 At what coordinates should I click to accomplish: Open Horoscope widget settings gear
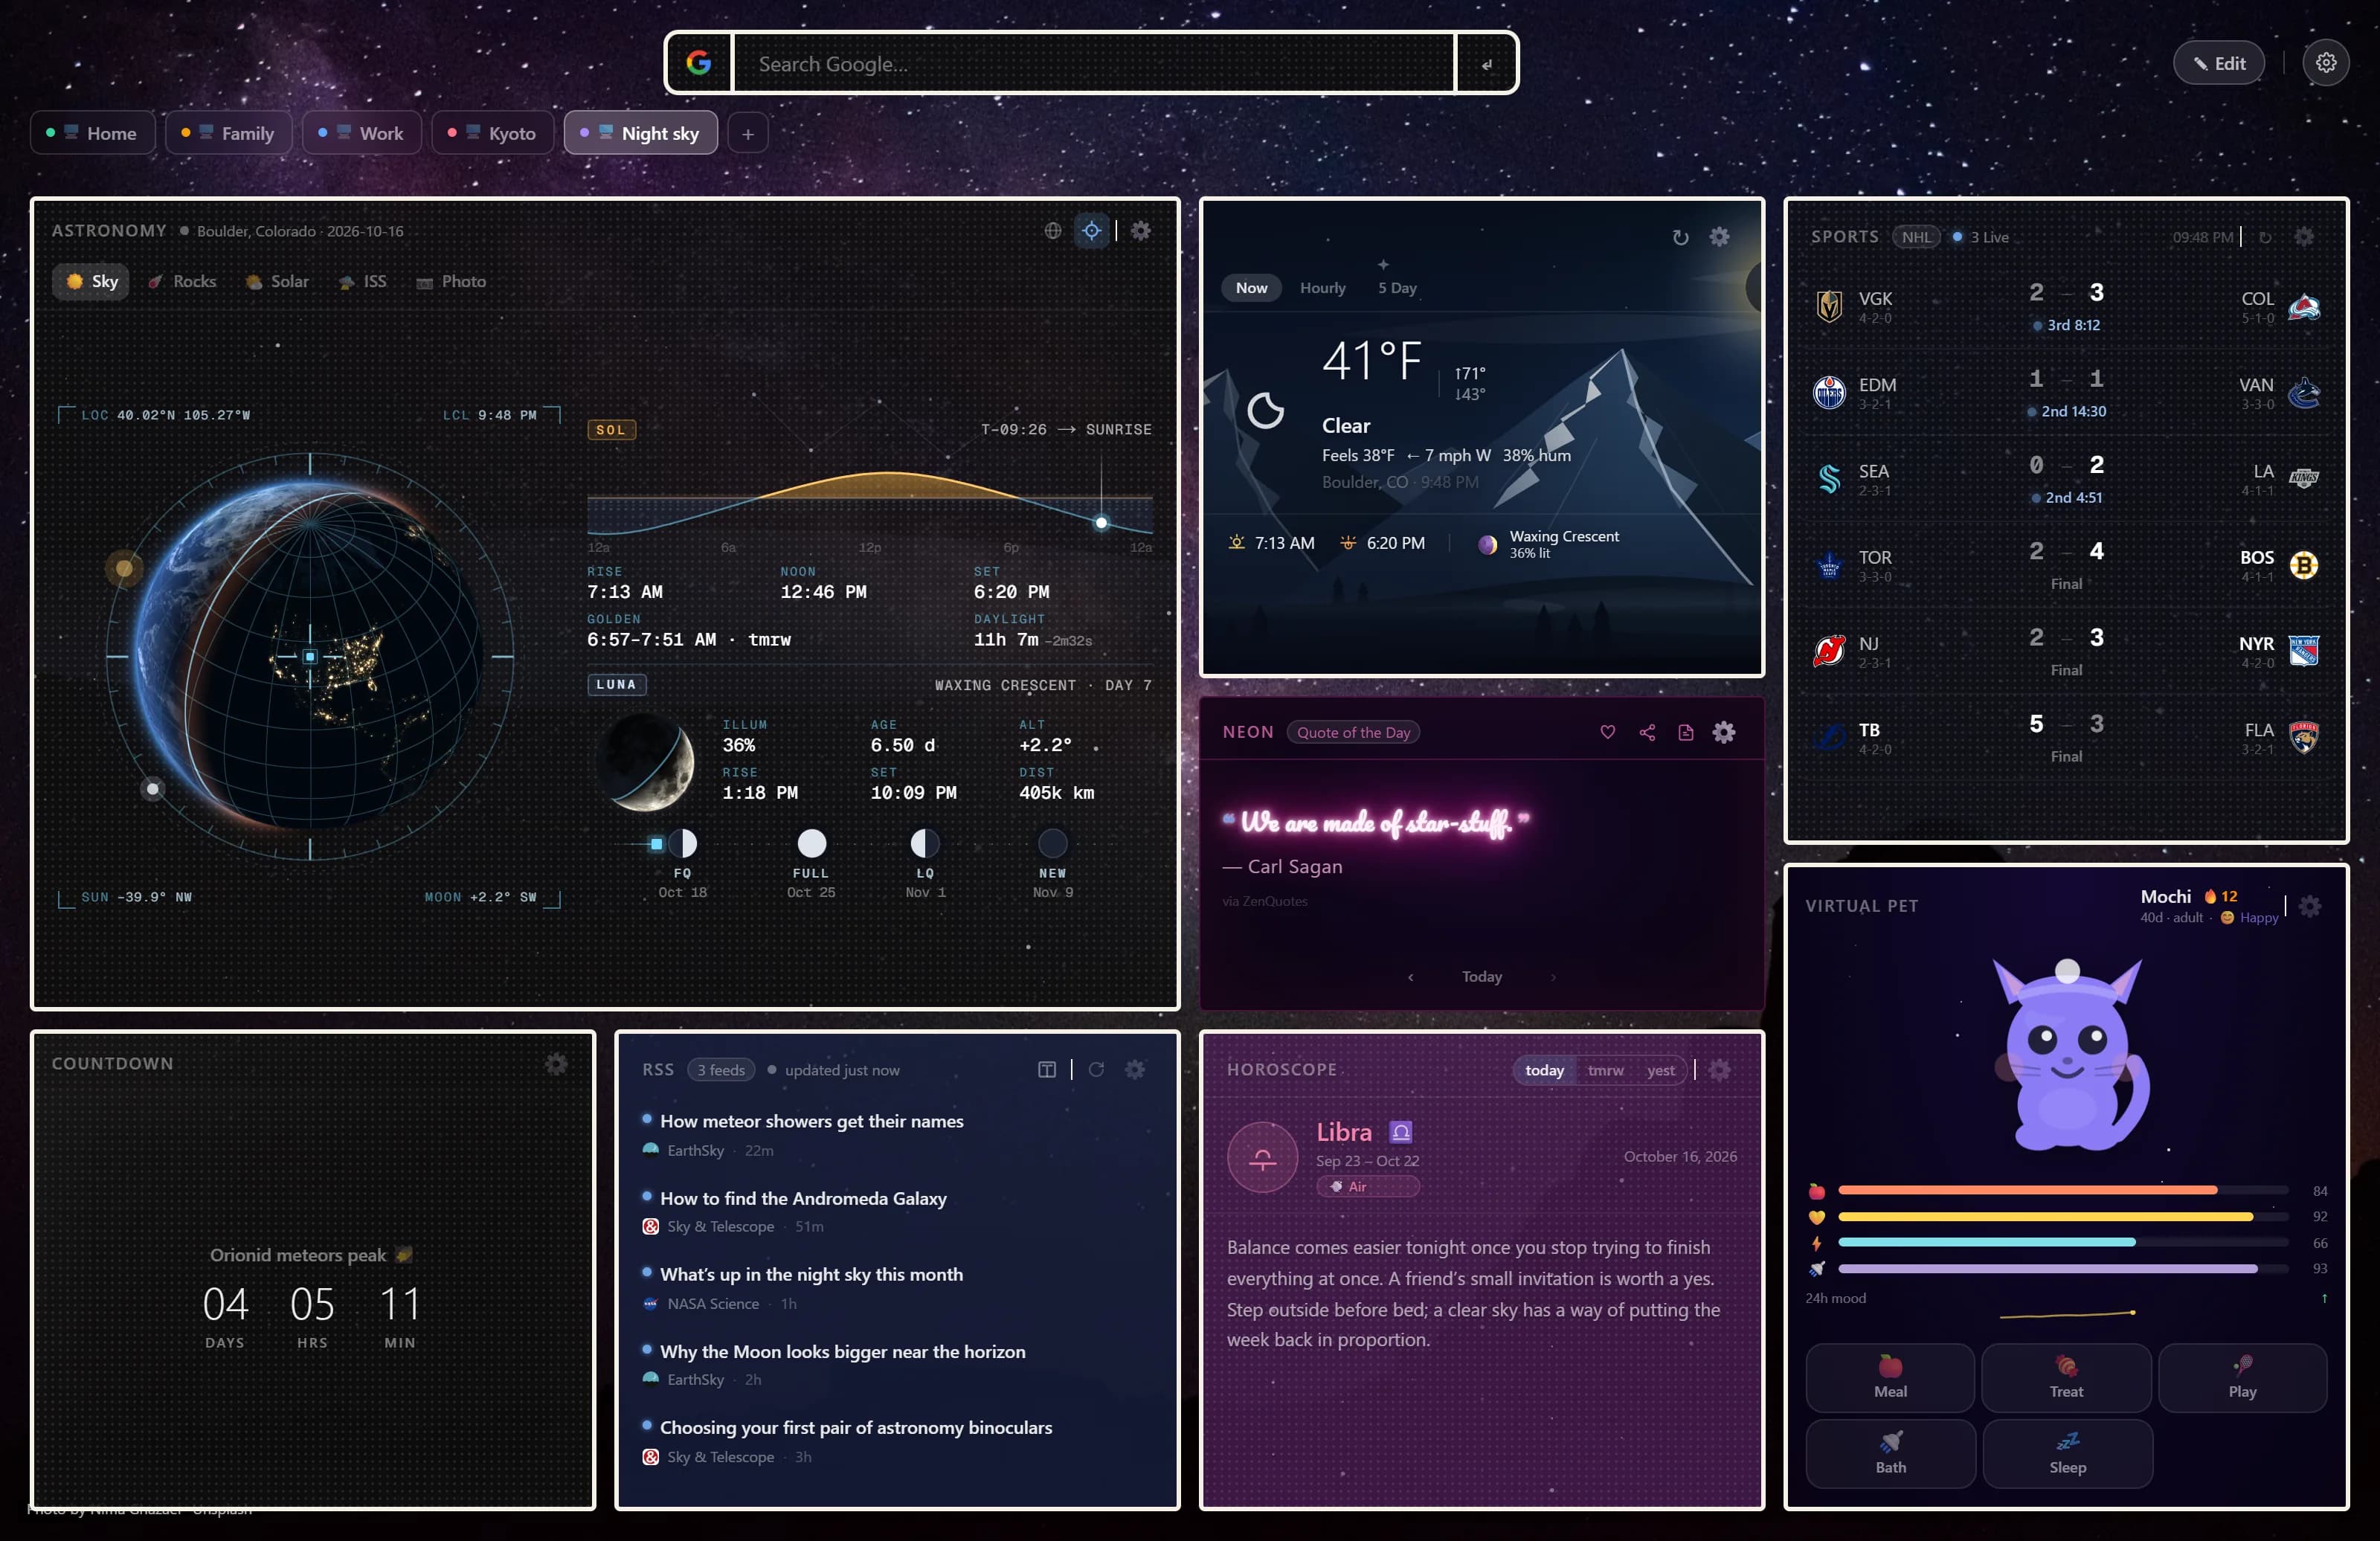[1719, 1070]
